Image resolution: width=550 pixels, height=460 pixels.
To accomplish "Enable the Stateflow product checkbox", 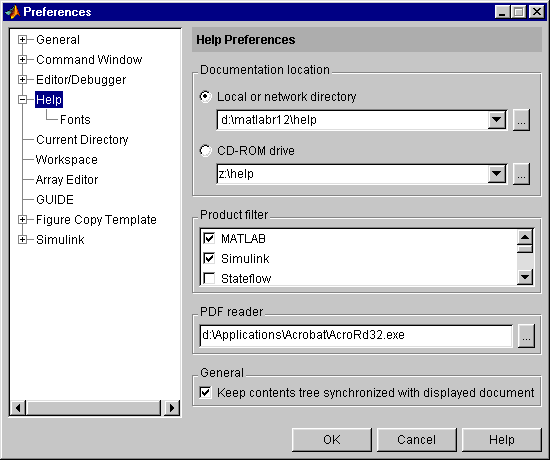I will [x=209, y=279].
